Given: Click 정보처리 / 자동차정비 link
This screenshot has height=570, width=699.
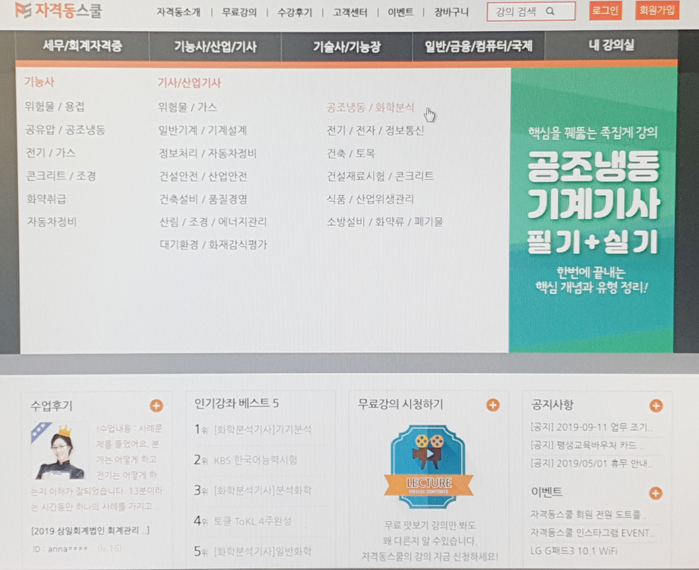Looking at the screenshot, I should (x=208, y=154).
